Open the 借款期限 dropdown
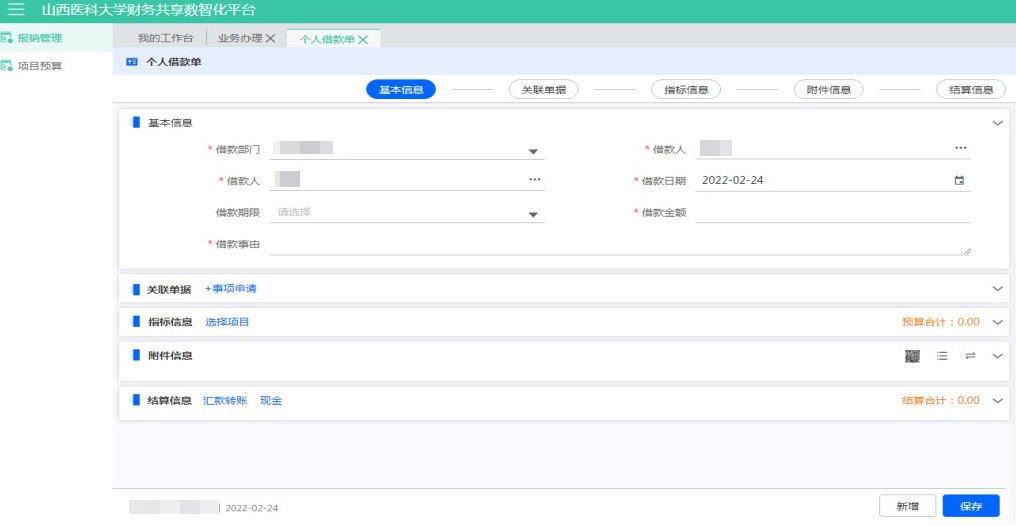This screenshot has height=526, width=1016. [x=533, y=214]
